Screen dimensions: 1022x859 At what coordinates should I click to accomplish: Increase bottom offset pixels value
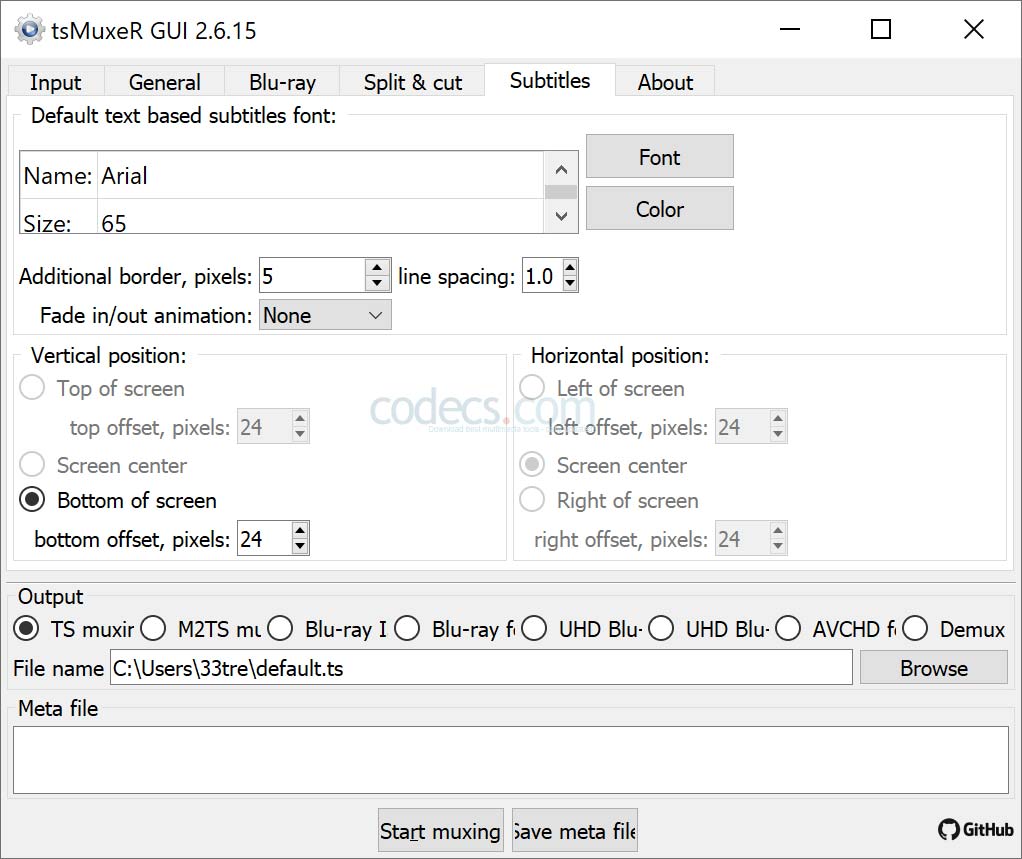point(300,531)
